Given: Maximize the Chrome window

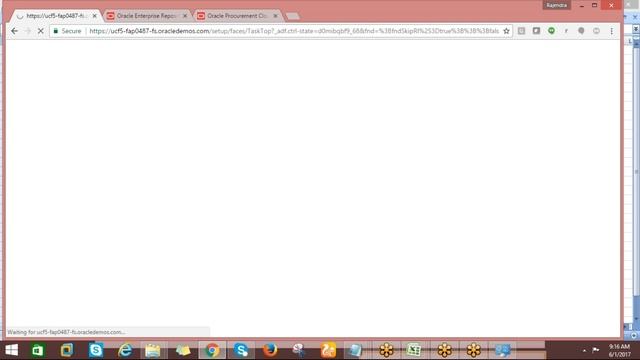Looking at the screenshot, I should point(595,5).
